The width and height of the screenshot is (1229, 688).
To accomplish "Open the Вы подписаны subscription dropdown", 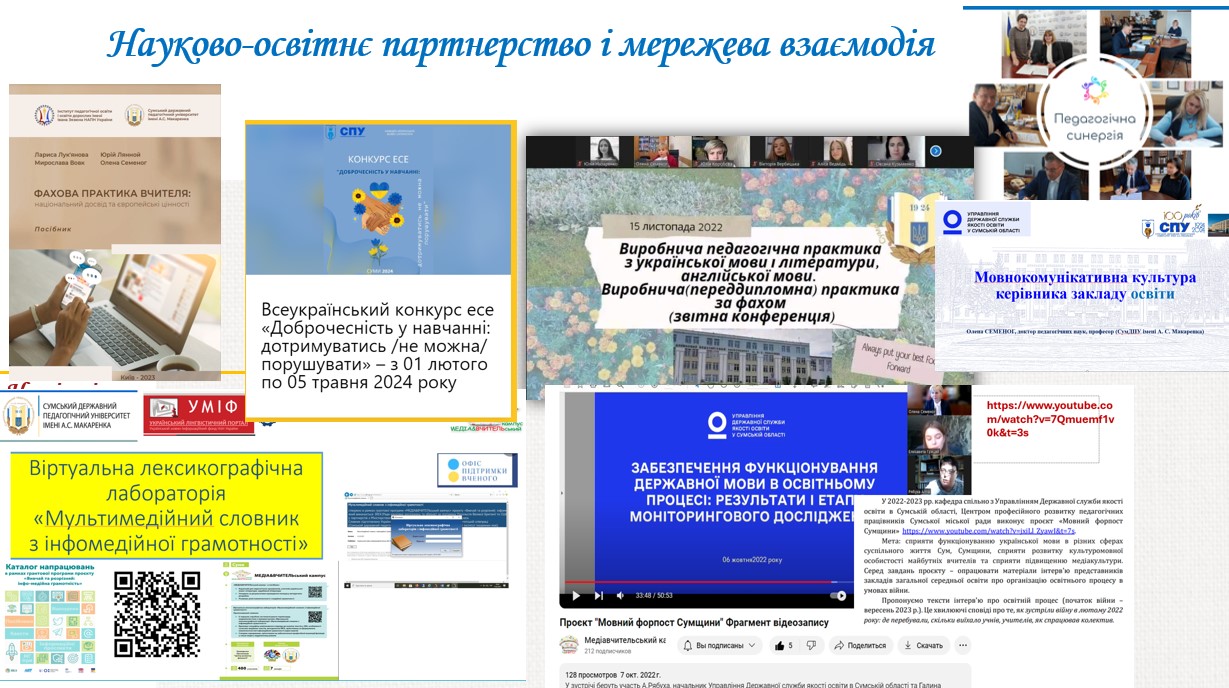I will tap(718, 645).
